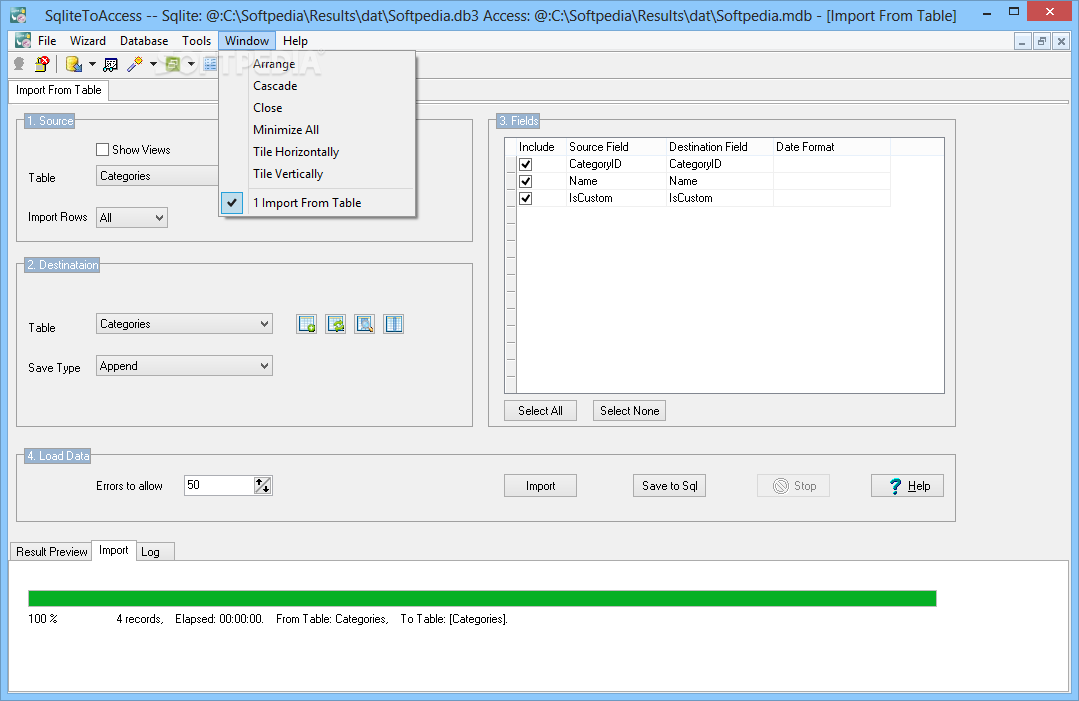Click the Select None button
Viewport: 1079px width, 701px height.
click(630, 411)
